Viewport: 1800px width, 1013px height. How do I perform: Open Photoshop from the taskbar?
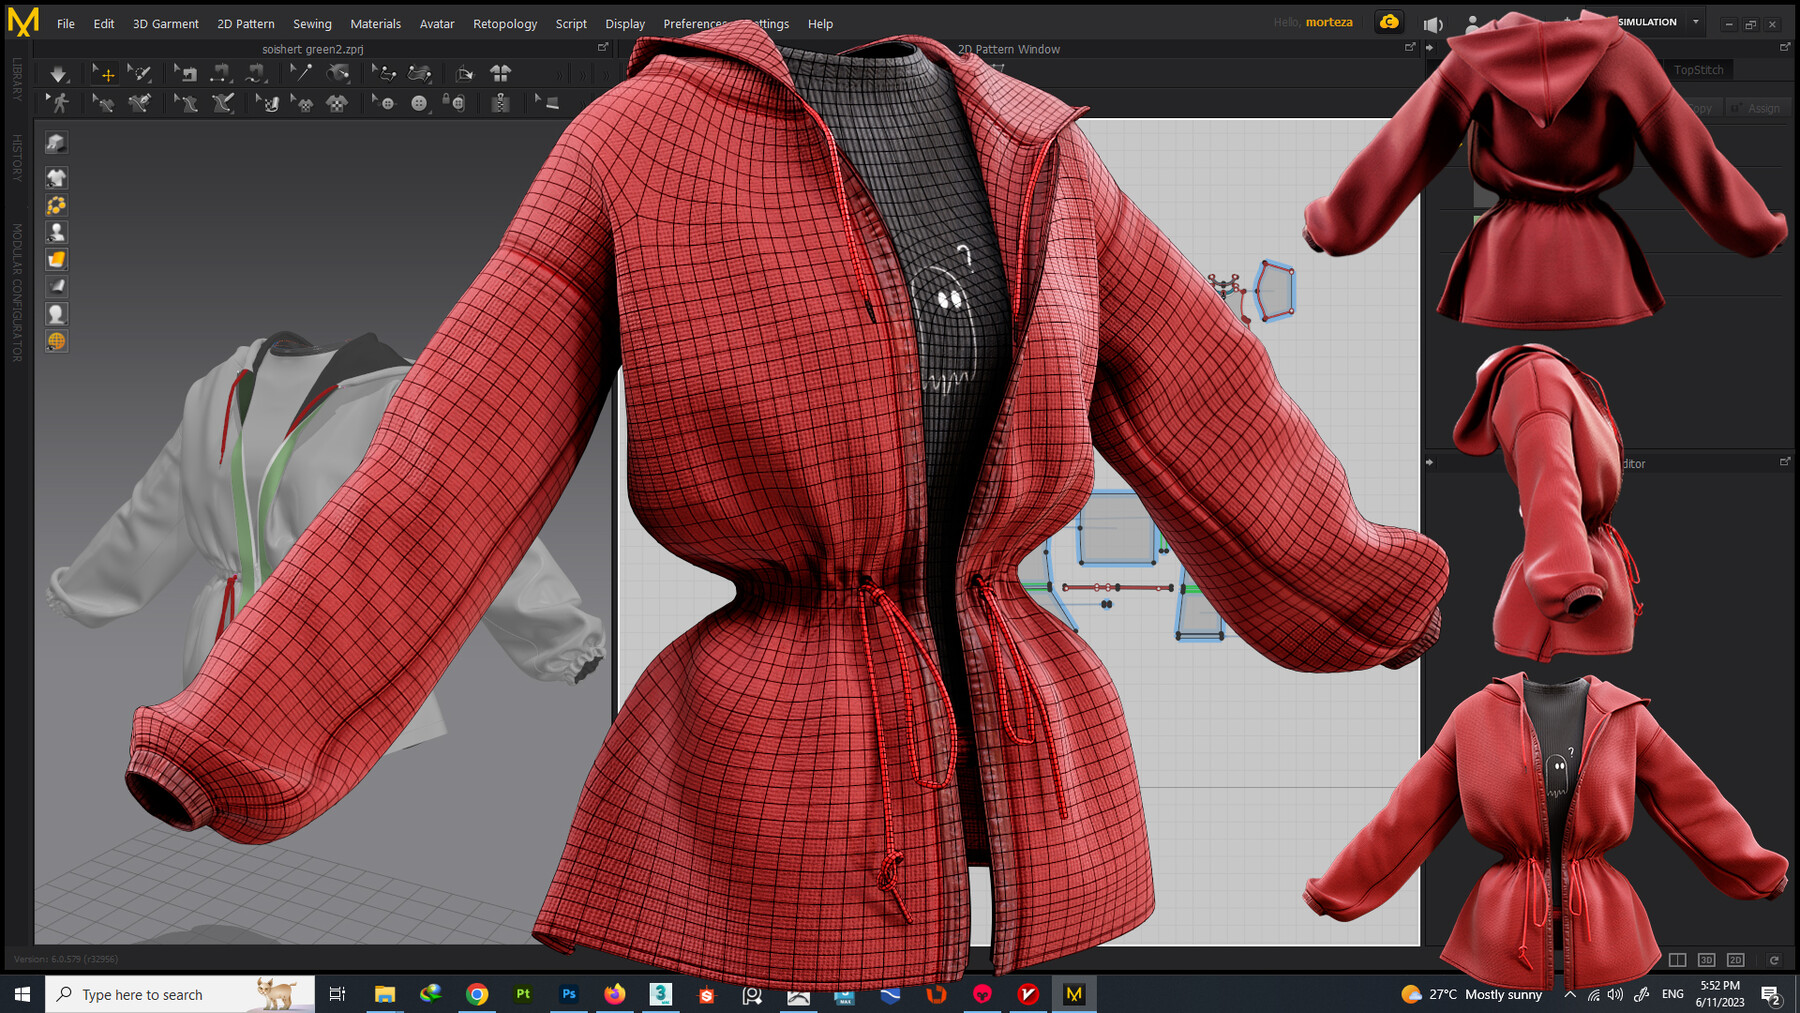click(x=569, y=994)
